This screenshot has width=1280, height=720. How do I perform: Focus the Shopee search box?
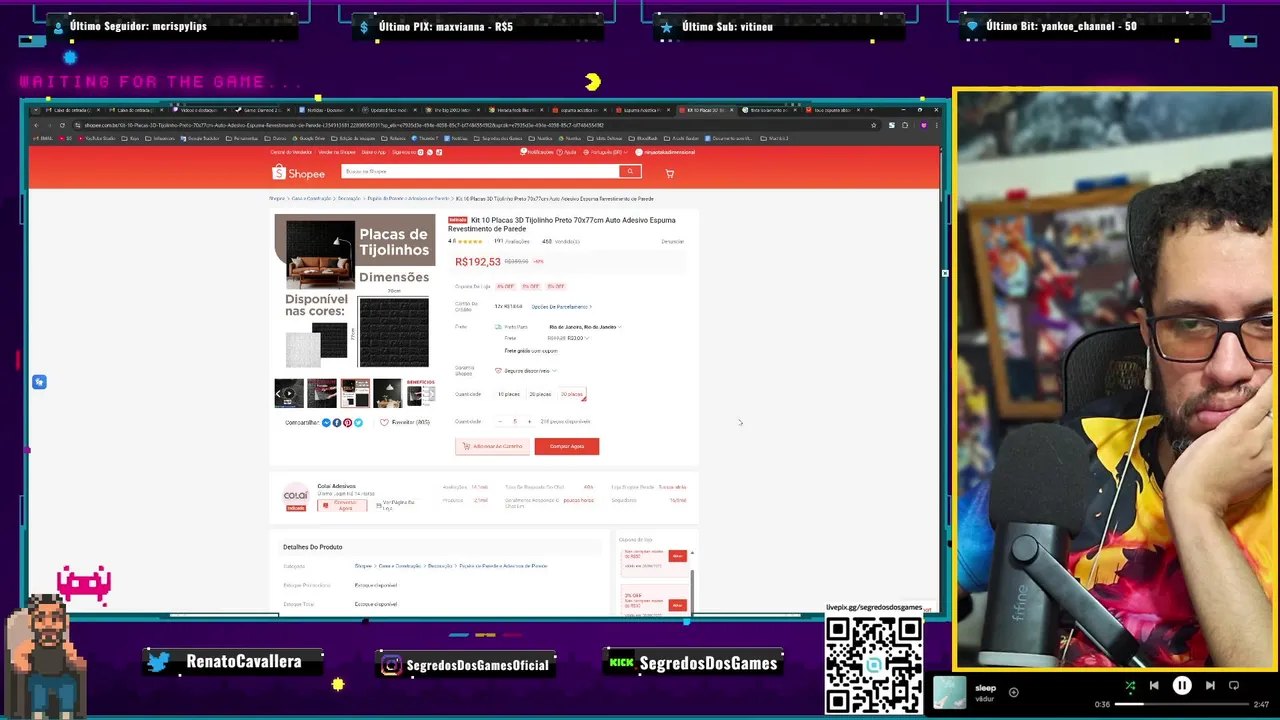tap(480, 172)
